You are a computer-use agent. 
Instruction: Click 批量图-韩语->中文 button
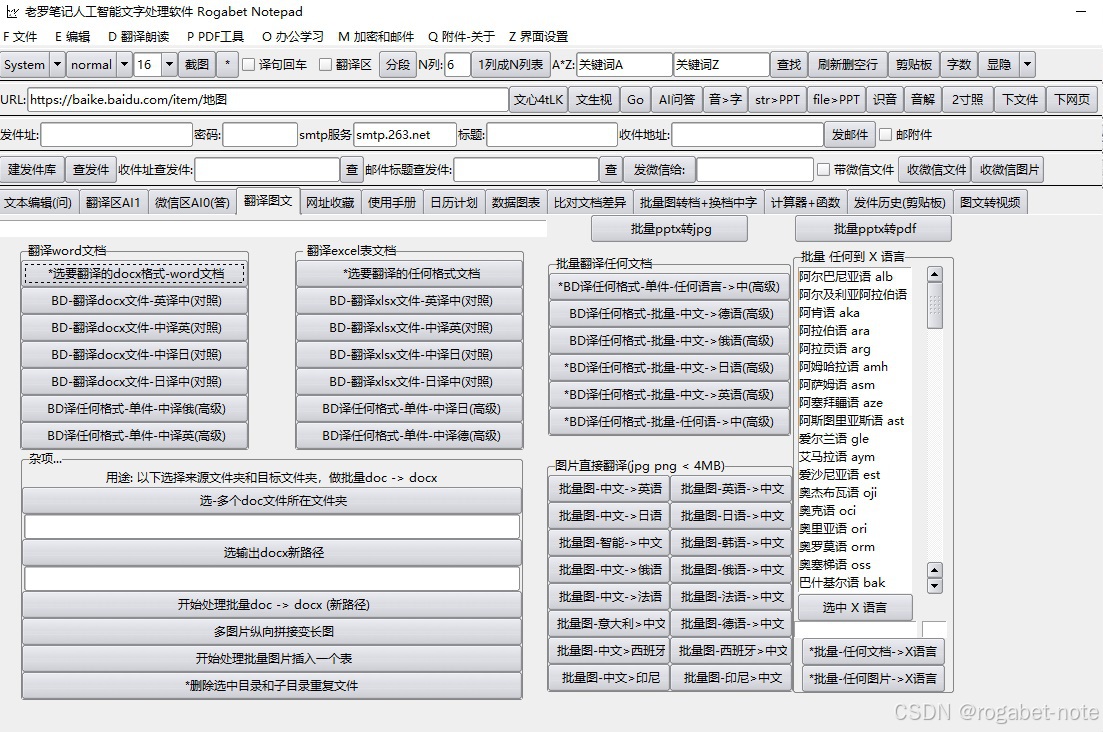732,543
